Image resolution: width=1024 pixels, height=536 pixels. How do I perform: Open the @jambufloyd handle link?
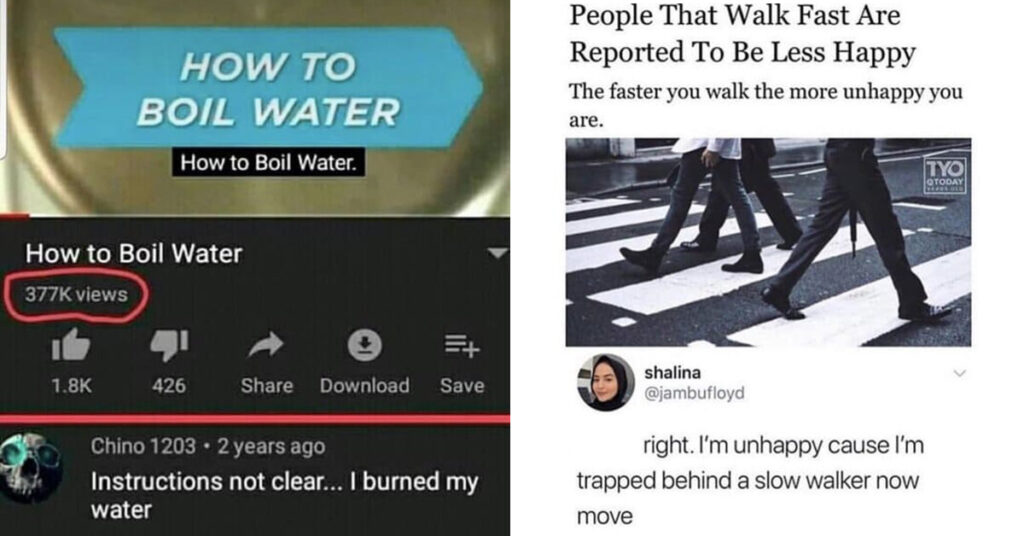tap(694, 393)
